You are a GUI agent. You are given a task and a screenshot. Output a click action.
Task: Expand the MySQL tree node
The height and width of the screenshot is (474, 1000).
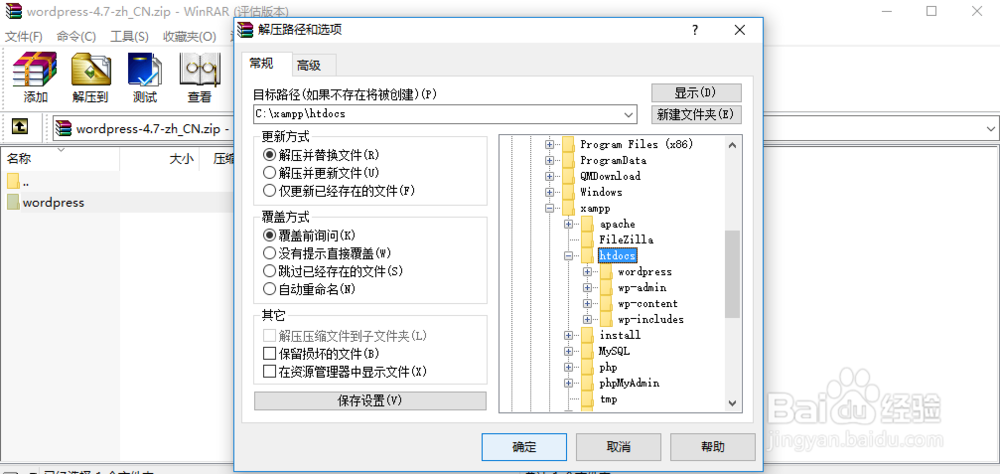click(568, 352)
